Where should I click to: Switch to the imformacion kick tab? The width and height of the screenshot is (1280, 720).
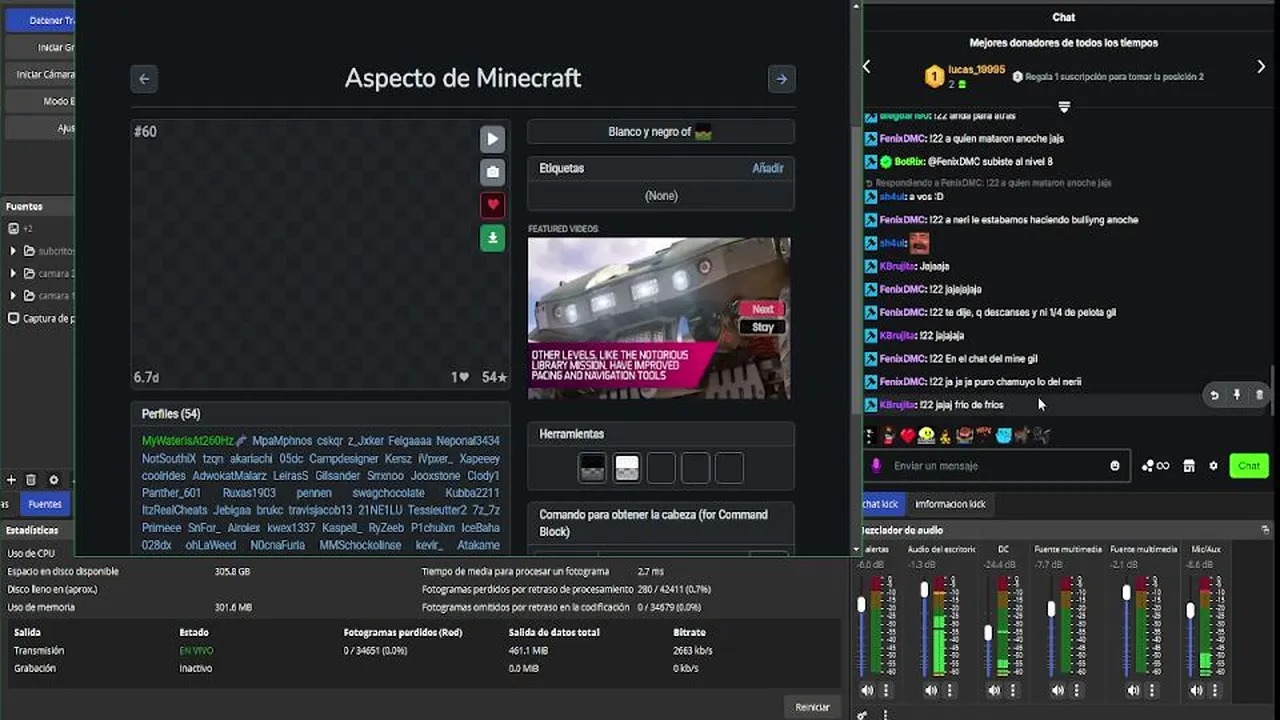950,504
